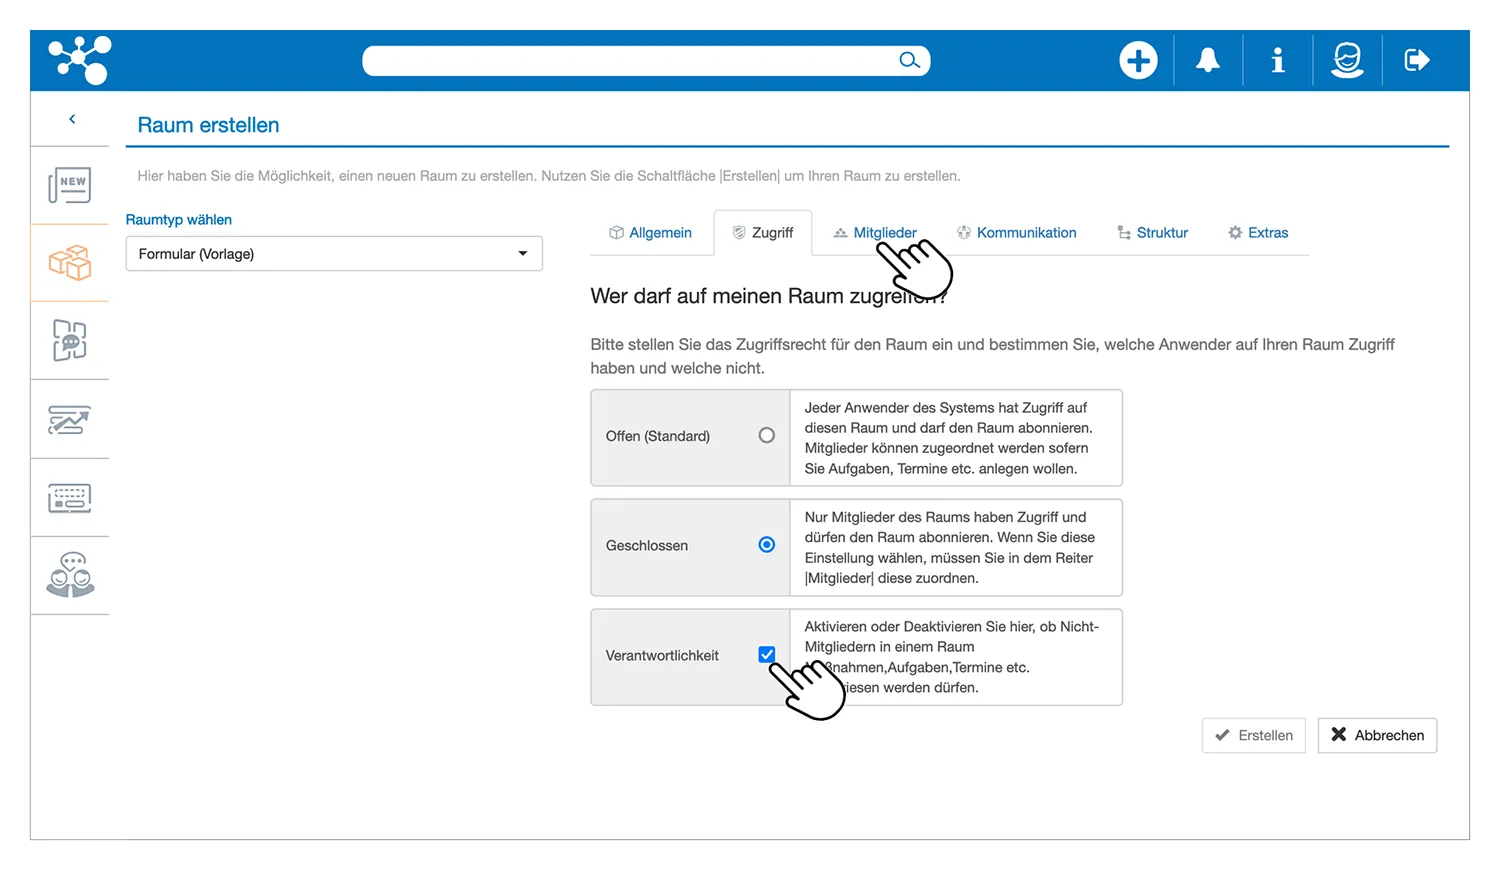Open notifications bell icon
Viewport: 1500px width, 870px height.
(1208, 61)
